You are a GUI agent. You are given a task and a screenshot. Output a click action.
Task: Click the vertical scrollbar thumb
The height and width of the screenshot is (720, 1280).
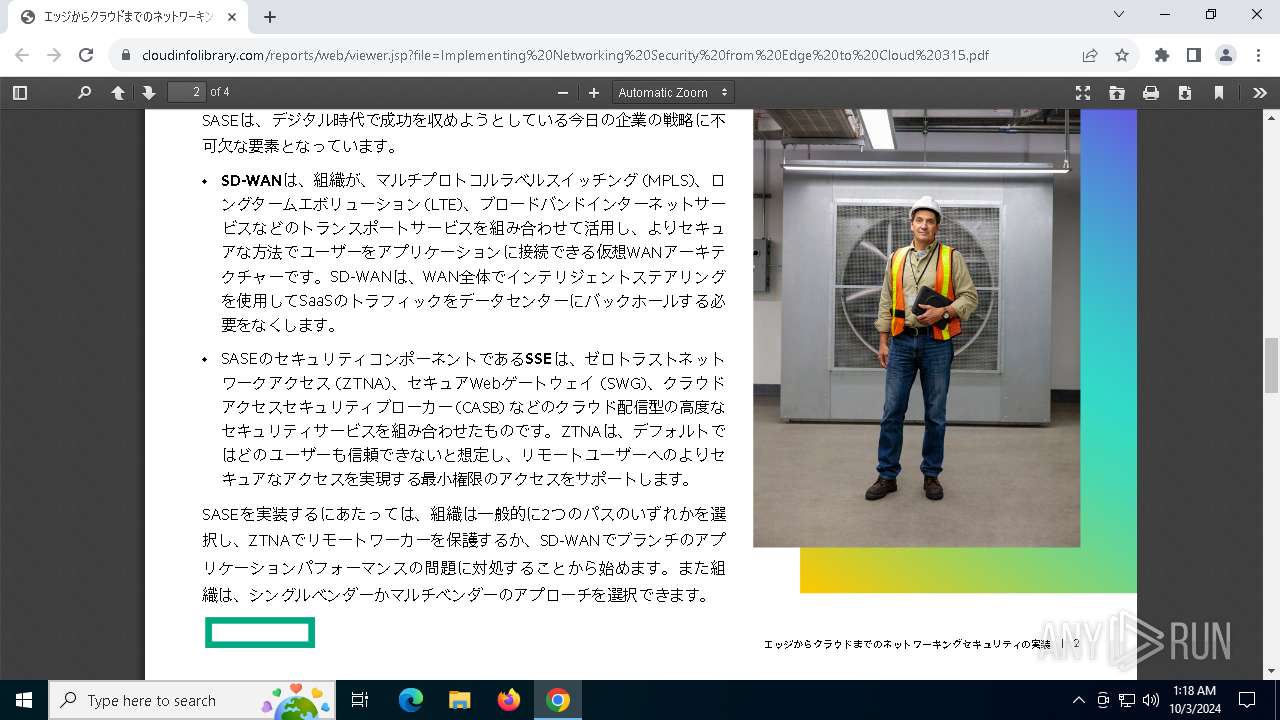[x=1271, y=366]
